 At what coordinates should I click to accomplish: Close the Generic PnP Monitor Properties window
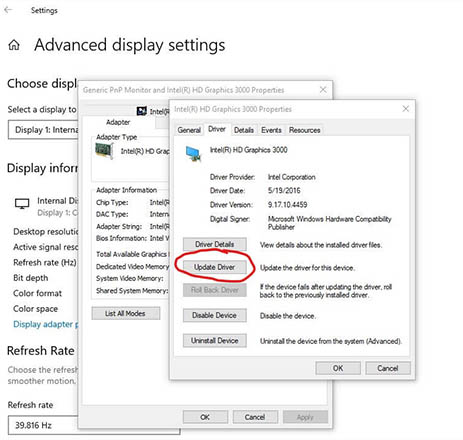[x=323, y=90]
